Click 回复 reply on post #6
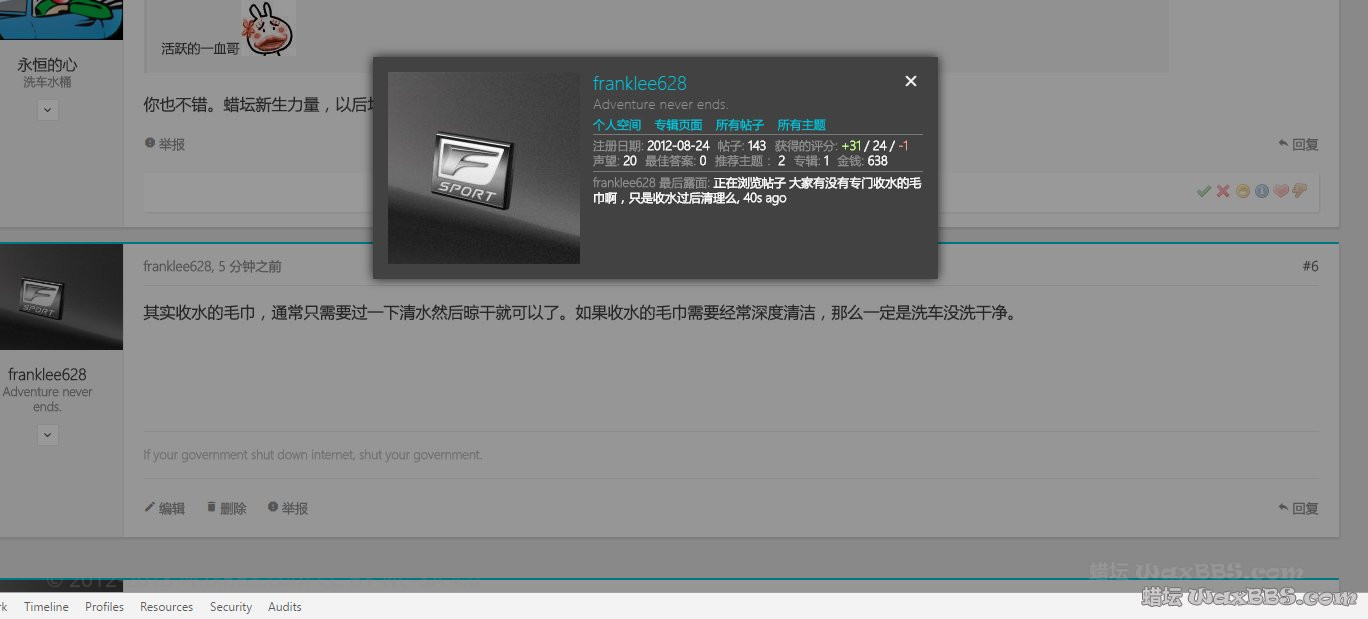Screen dimensions: 1368x619 pos(1298,508)
